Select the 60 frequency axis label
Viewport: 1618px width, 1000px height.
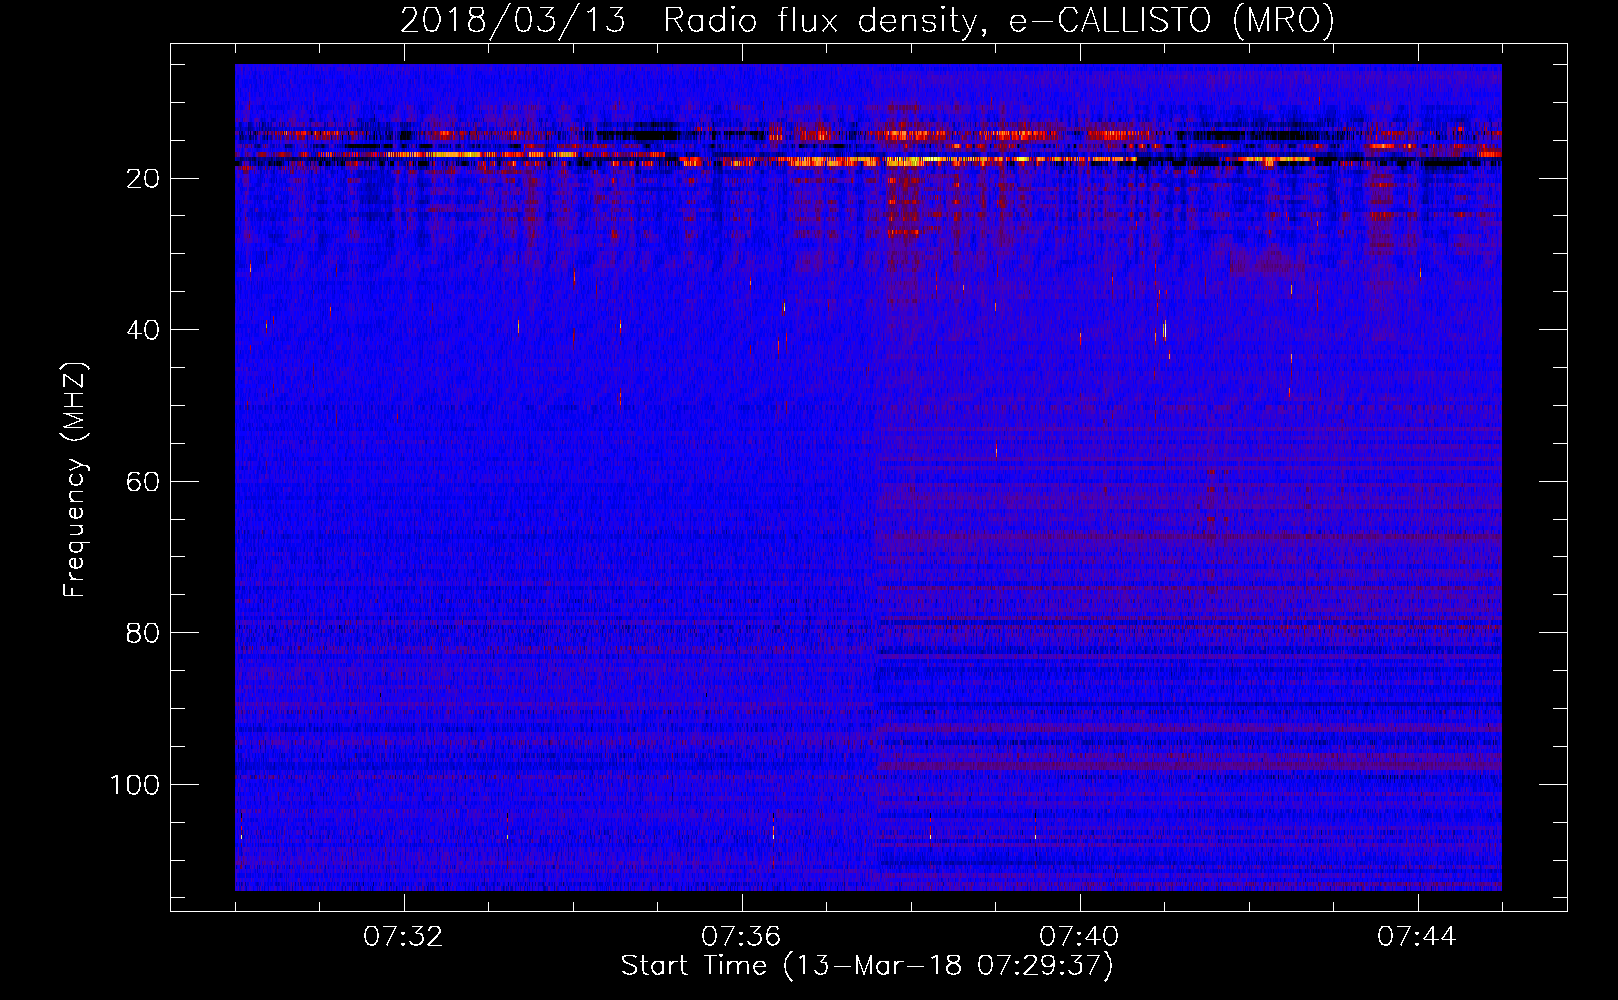pos(144,482)
